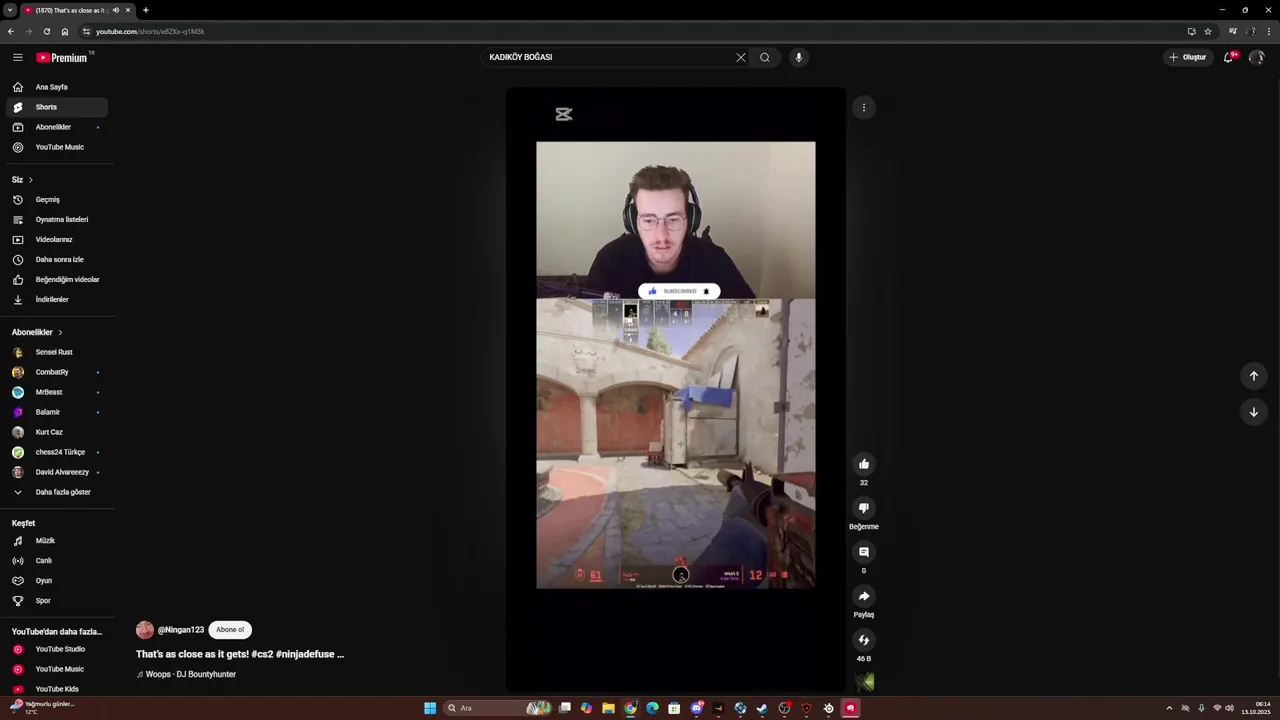
Task: Open the hamburger guide menu
Action: (17, 57)
